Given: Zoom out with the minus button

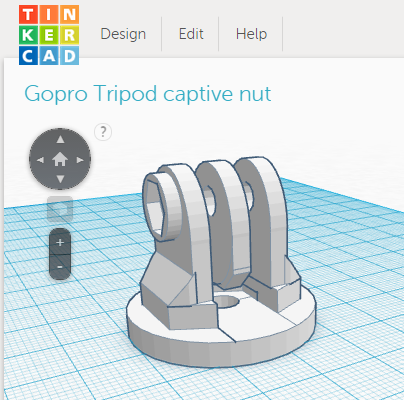Looking at the screenshot, I should tap(60, 267).
